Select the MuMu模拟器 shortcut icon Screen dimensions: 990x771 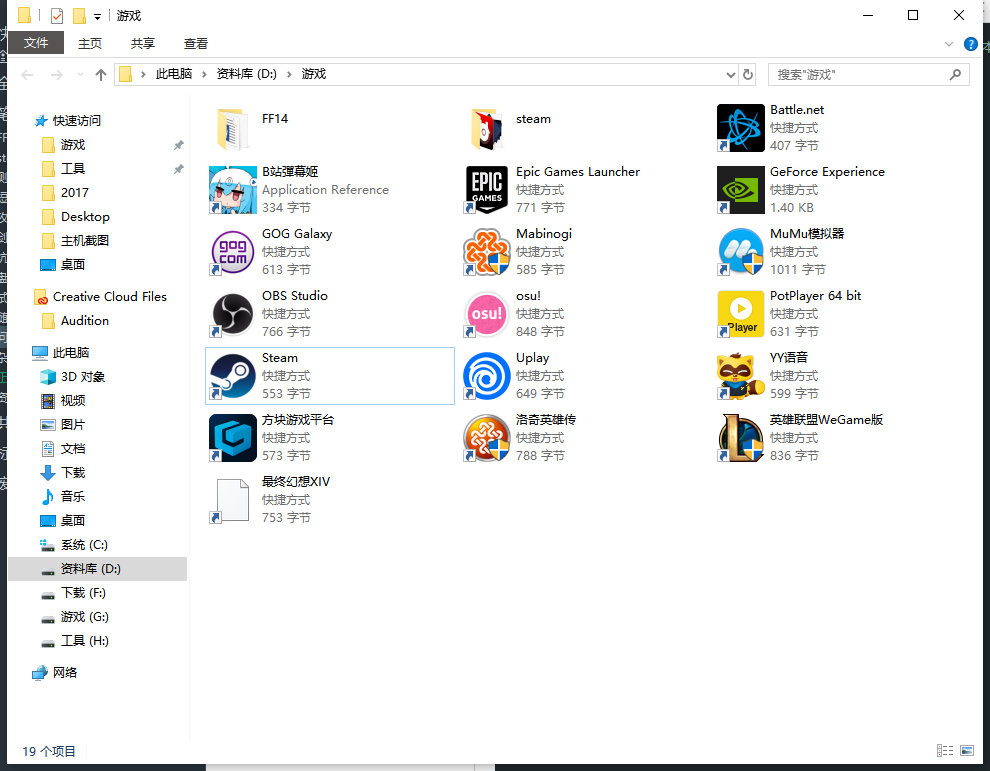(x=741, y=252)
